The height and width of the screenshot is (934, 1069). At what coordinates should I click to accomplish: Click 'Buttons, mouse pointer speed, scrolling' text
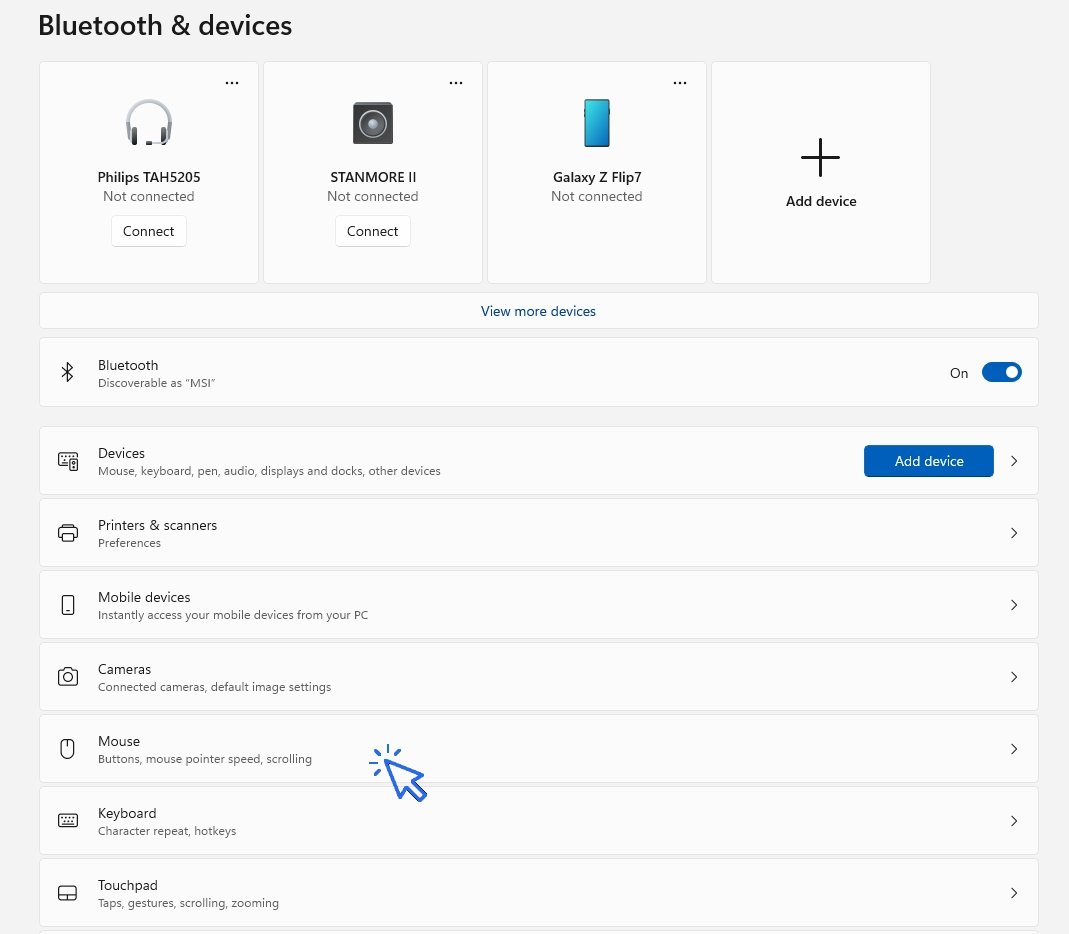(x=205, y=759)
